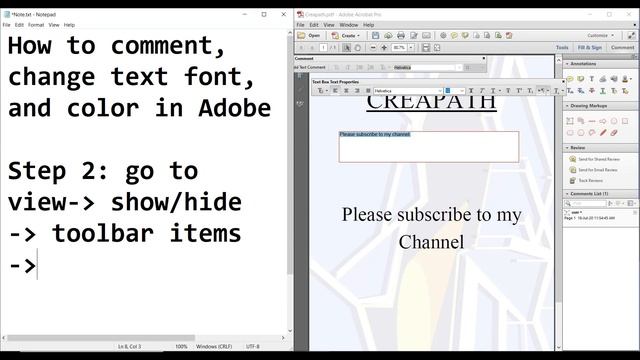Toggle left text alignment in Text Box Properties
The width and height of the screenshot is (640, 360).
[335, 91]
